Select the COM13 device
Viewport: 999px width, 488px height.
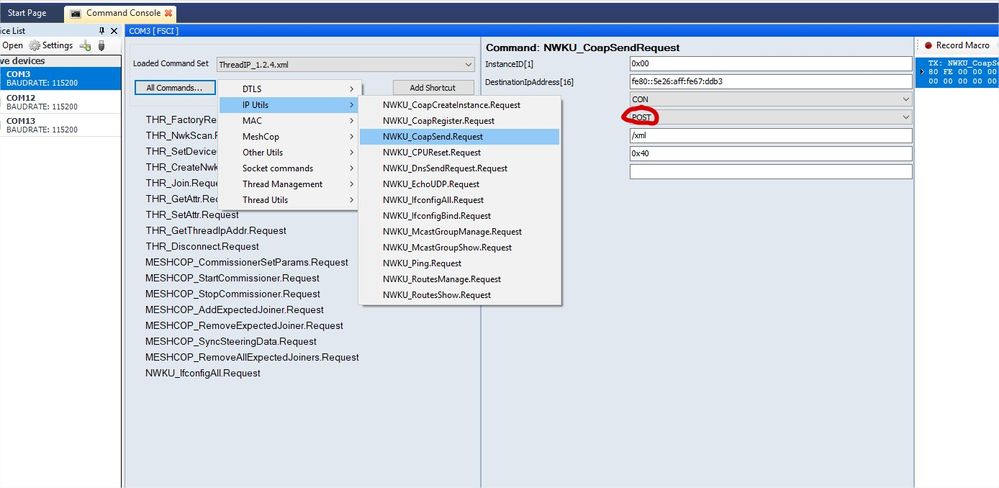coord(60,125)
